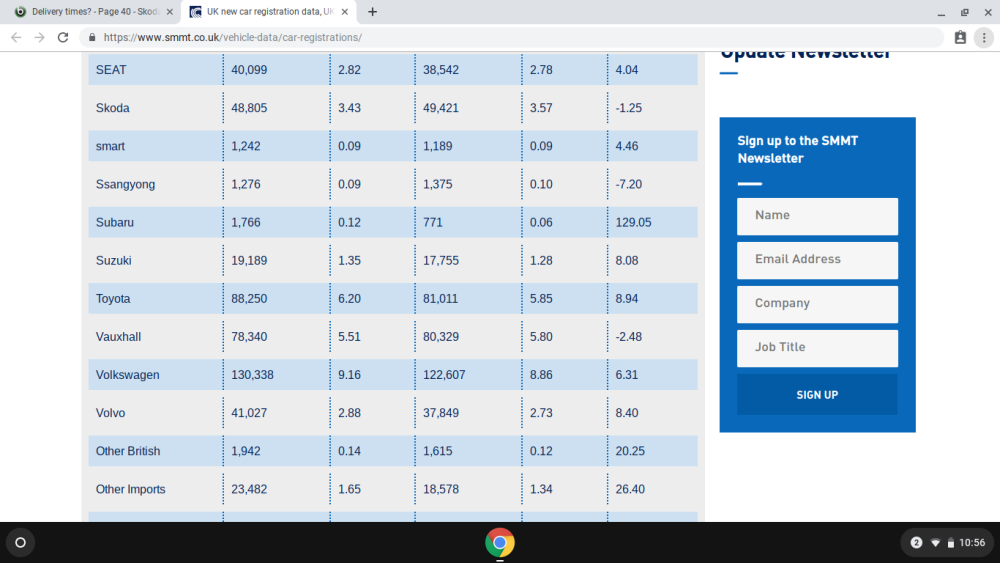
Task: Select the Suzuki row label
Action: [x=114, y=261]
